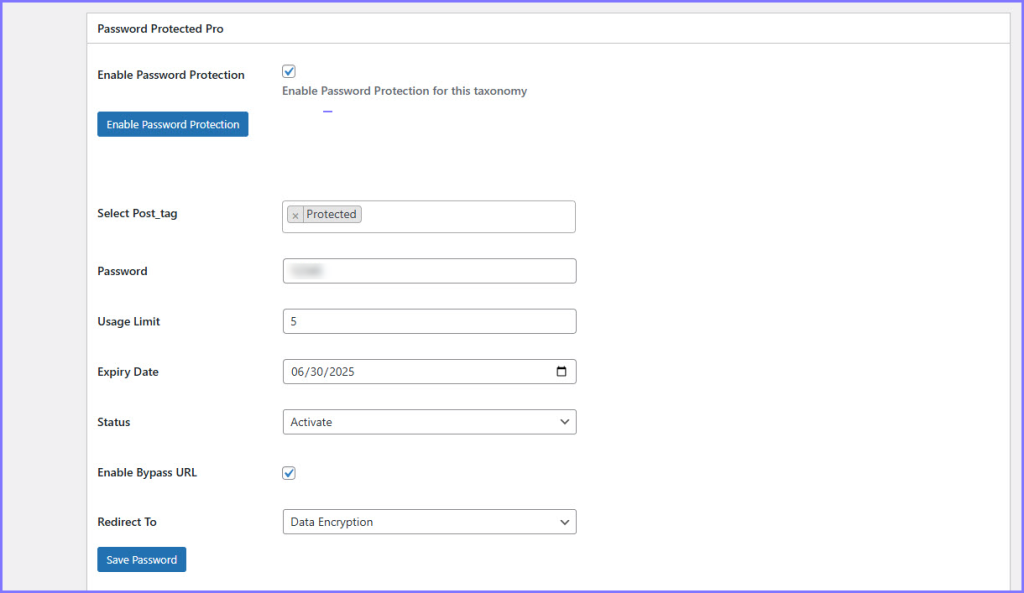This screenshot has height=593, width=1024.
Task: Select the Expiry Date 06/30/2025 text
Action: click(x=323, y=372)
